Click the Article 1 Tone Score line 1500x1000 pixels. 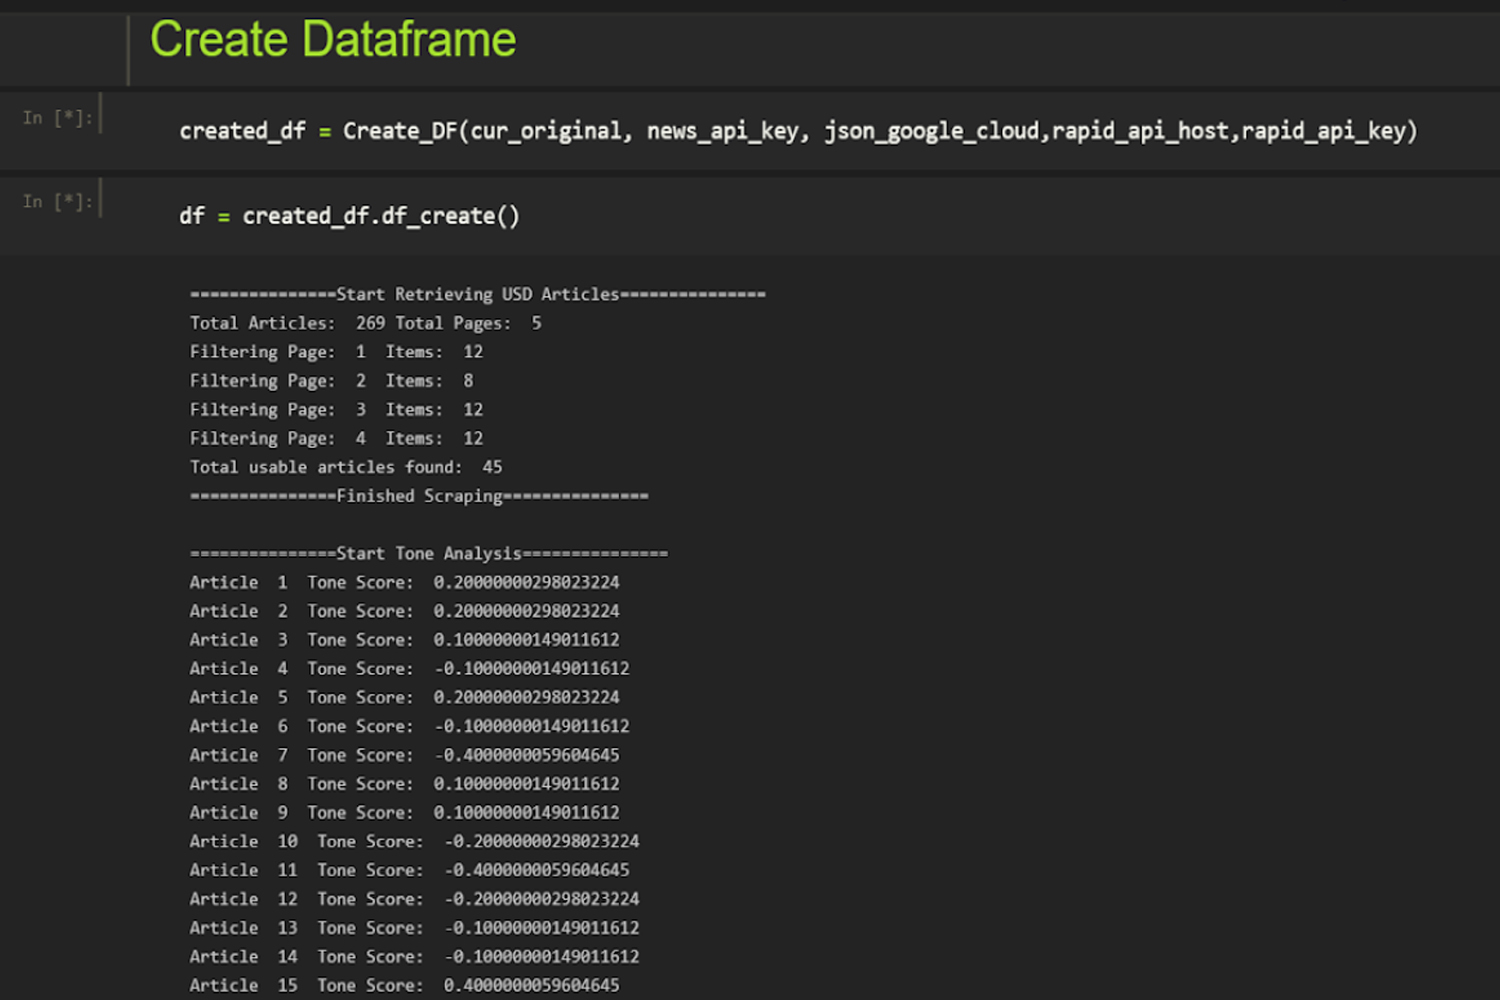404,582
